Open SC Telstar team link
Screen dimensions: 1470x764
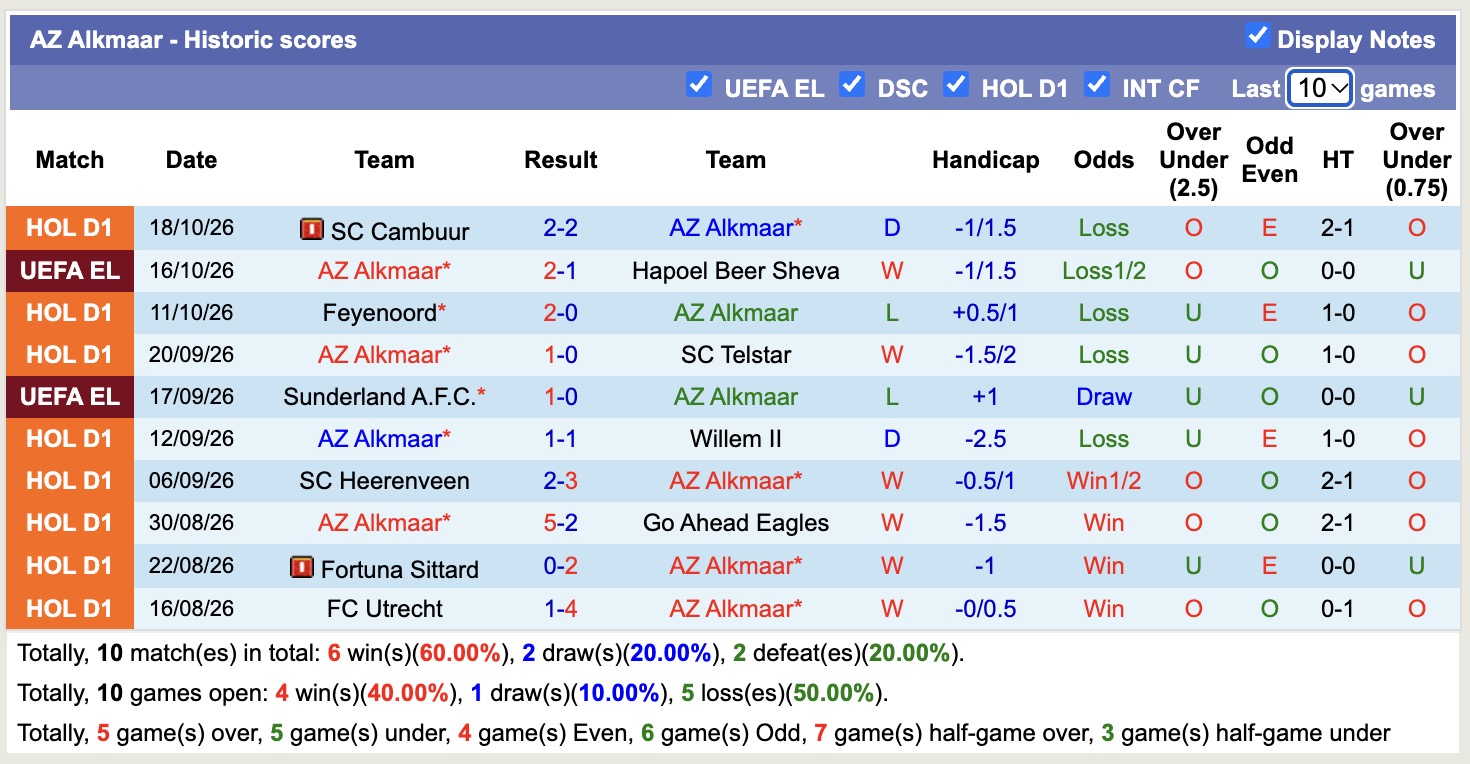point(736,355)
